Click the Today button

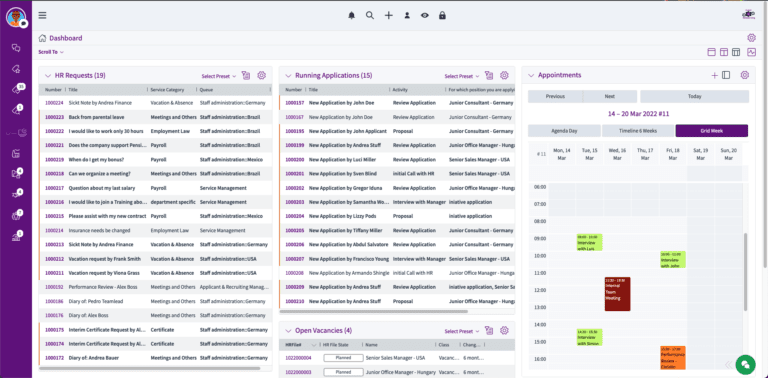[x=695, y=96]
